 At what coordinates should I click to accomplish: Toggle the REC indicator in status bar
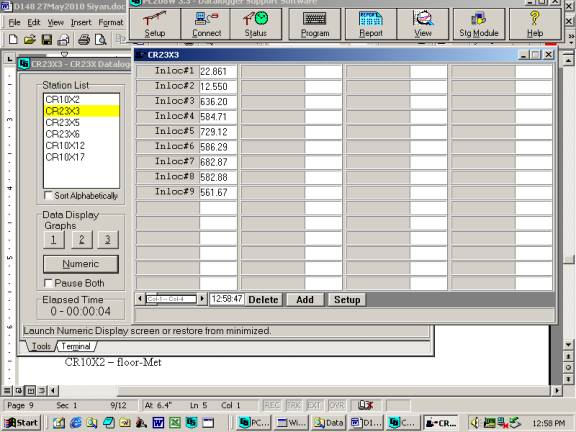coord(272,405)
